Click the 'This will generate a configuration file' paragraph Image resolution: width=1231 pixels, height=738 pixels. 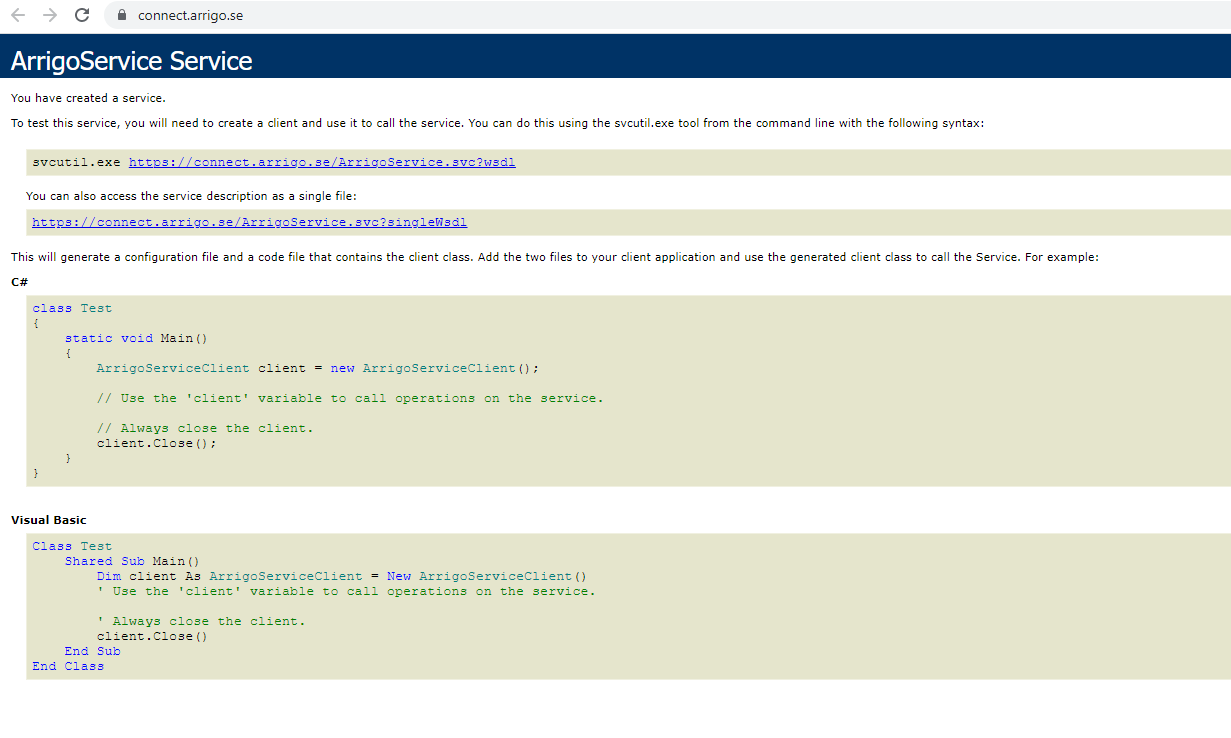[555, 257]
